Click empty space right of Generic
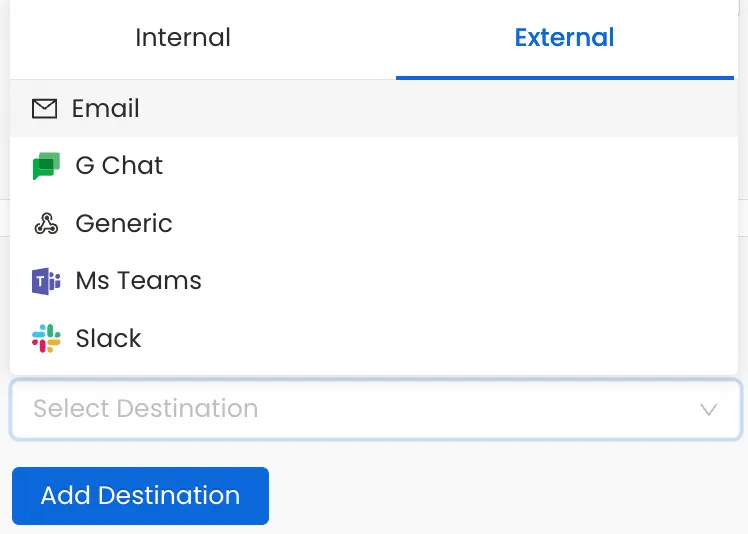 tap(450, 223)
